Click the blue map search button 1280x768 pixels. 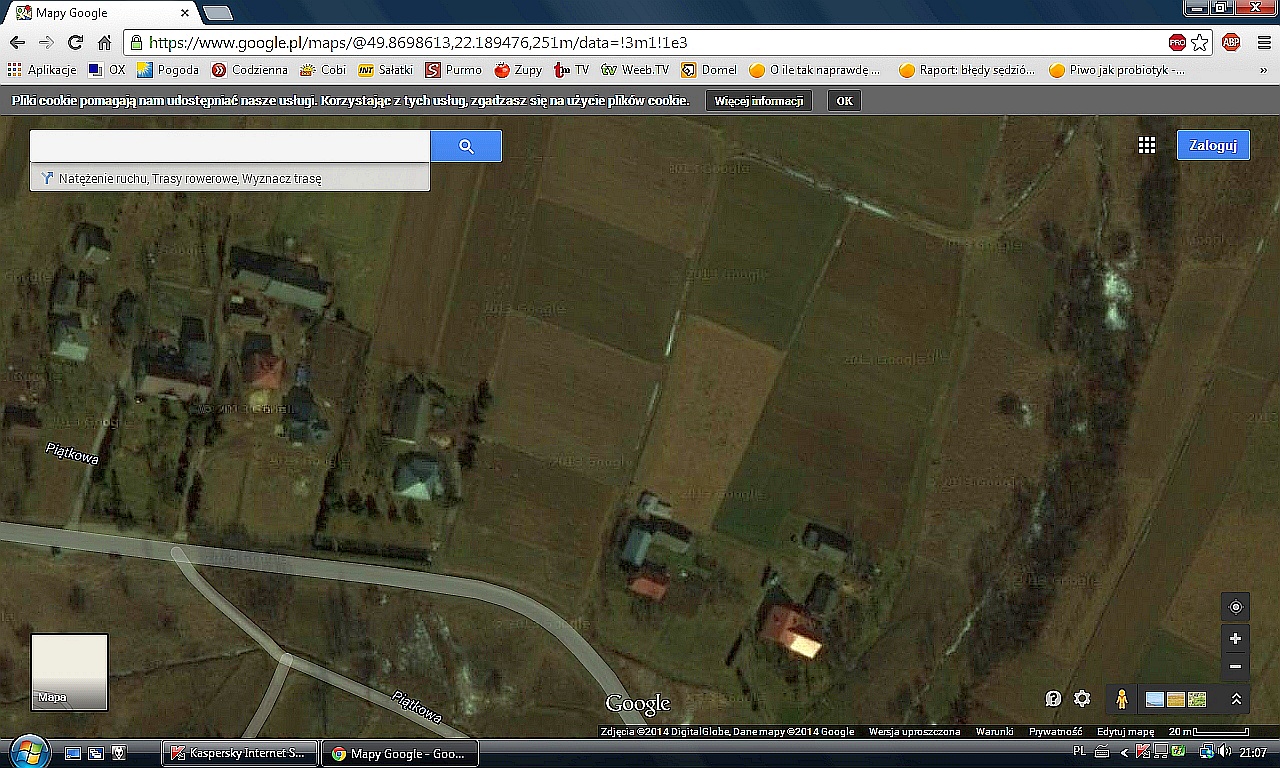(x=466, y=146)
